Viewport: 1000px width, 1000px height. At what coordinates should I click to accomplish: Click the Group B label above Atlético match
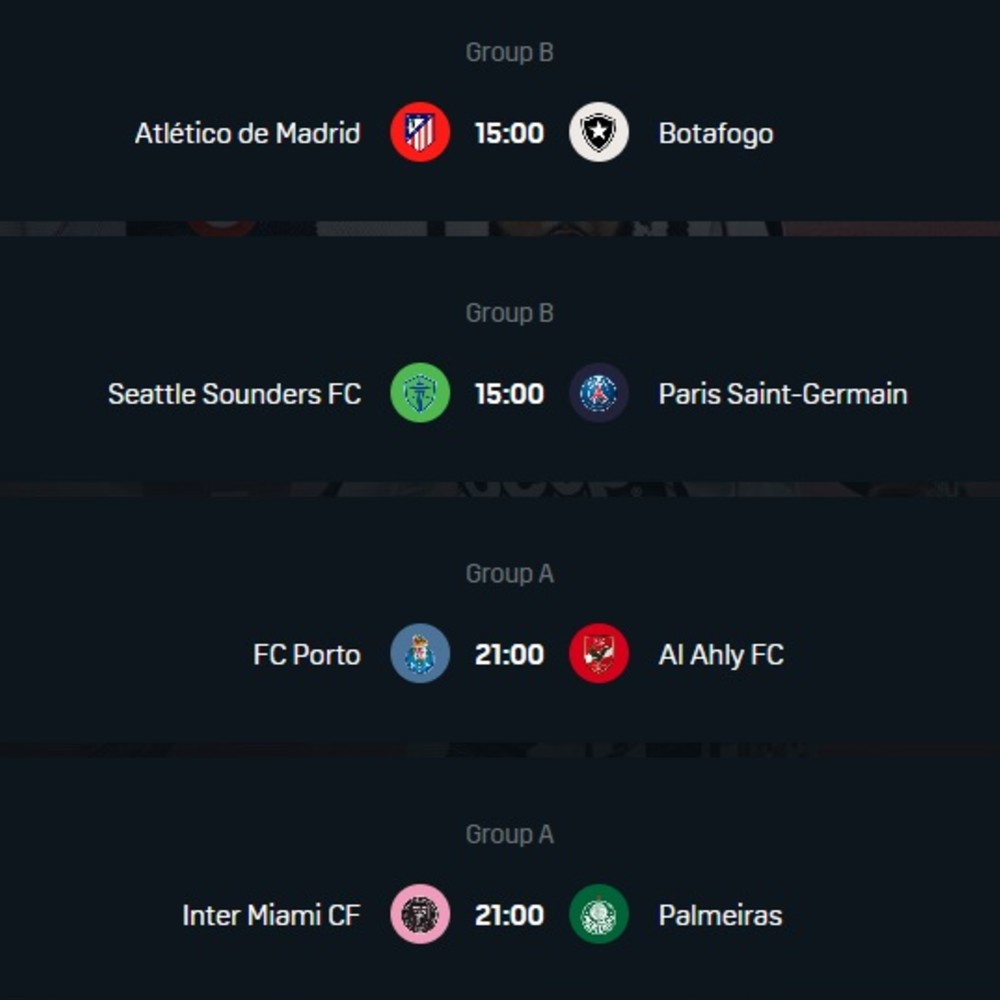[509, 52]
